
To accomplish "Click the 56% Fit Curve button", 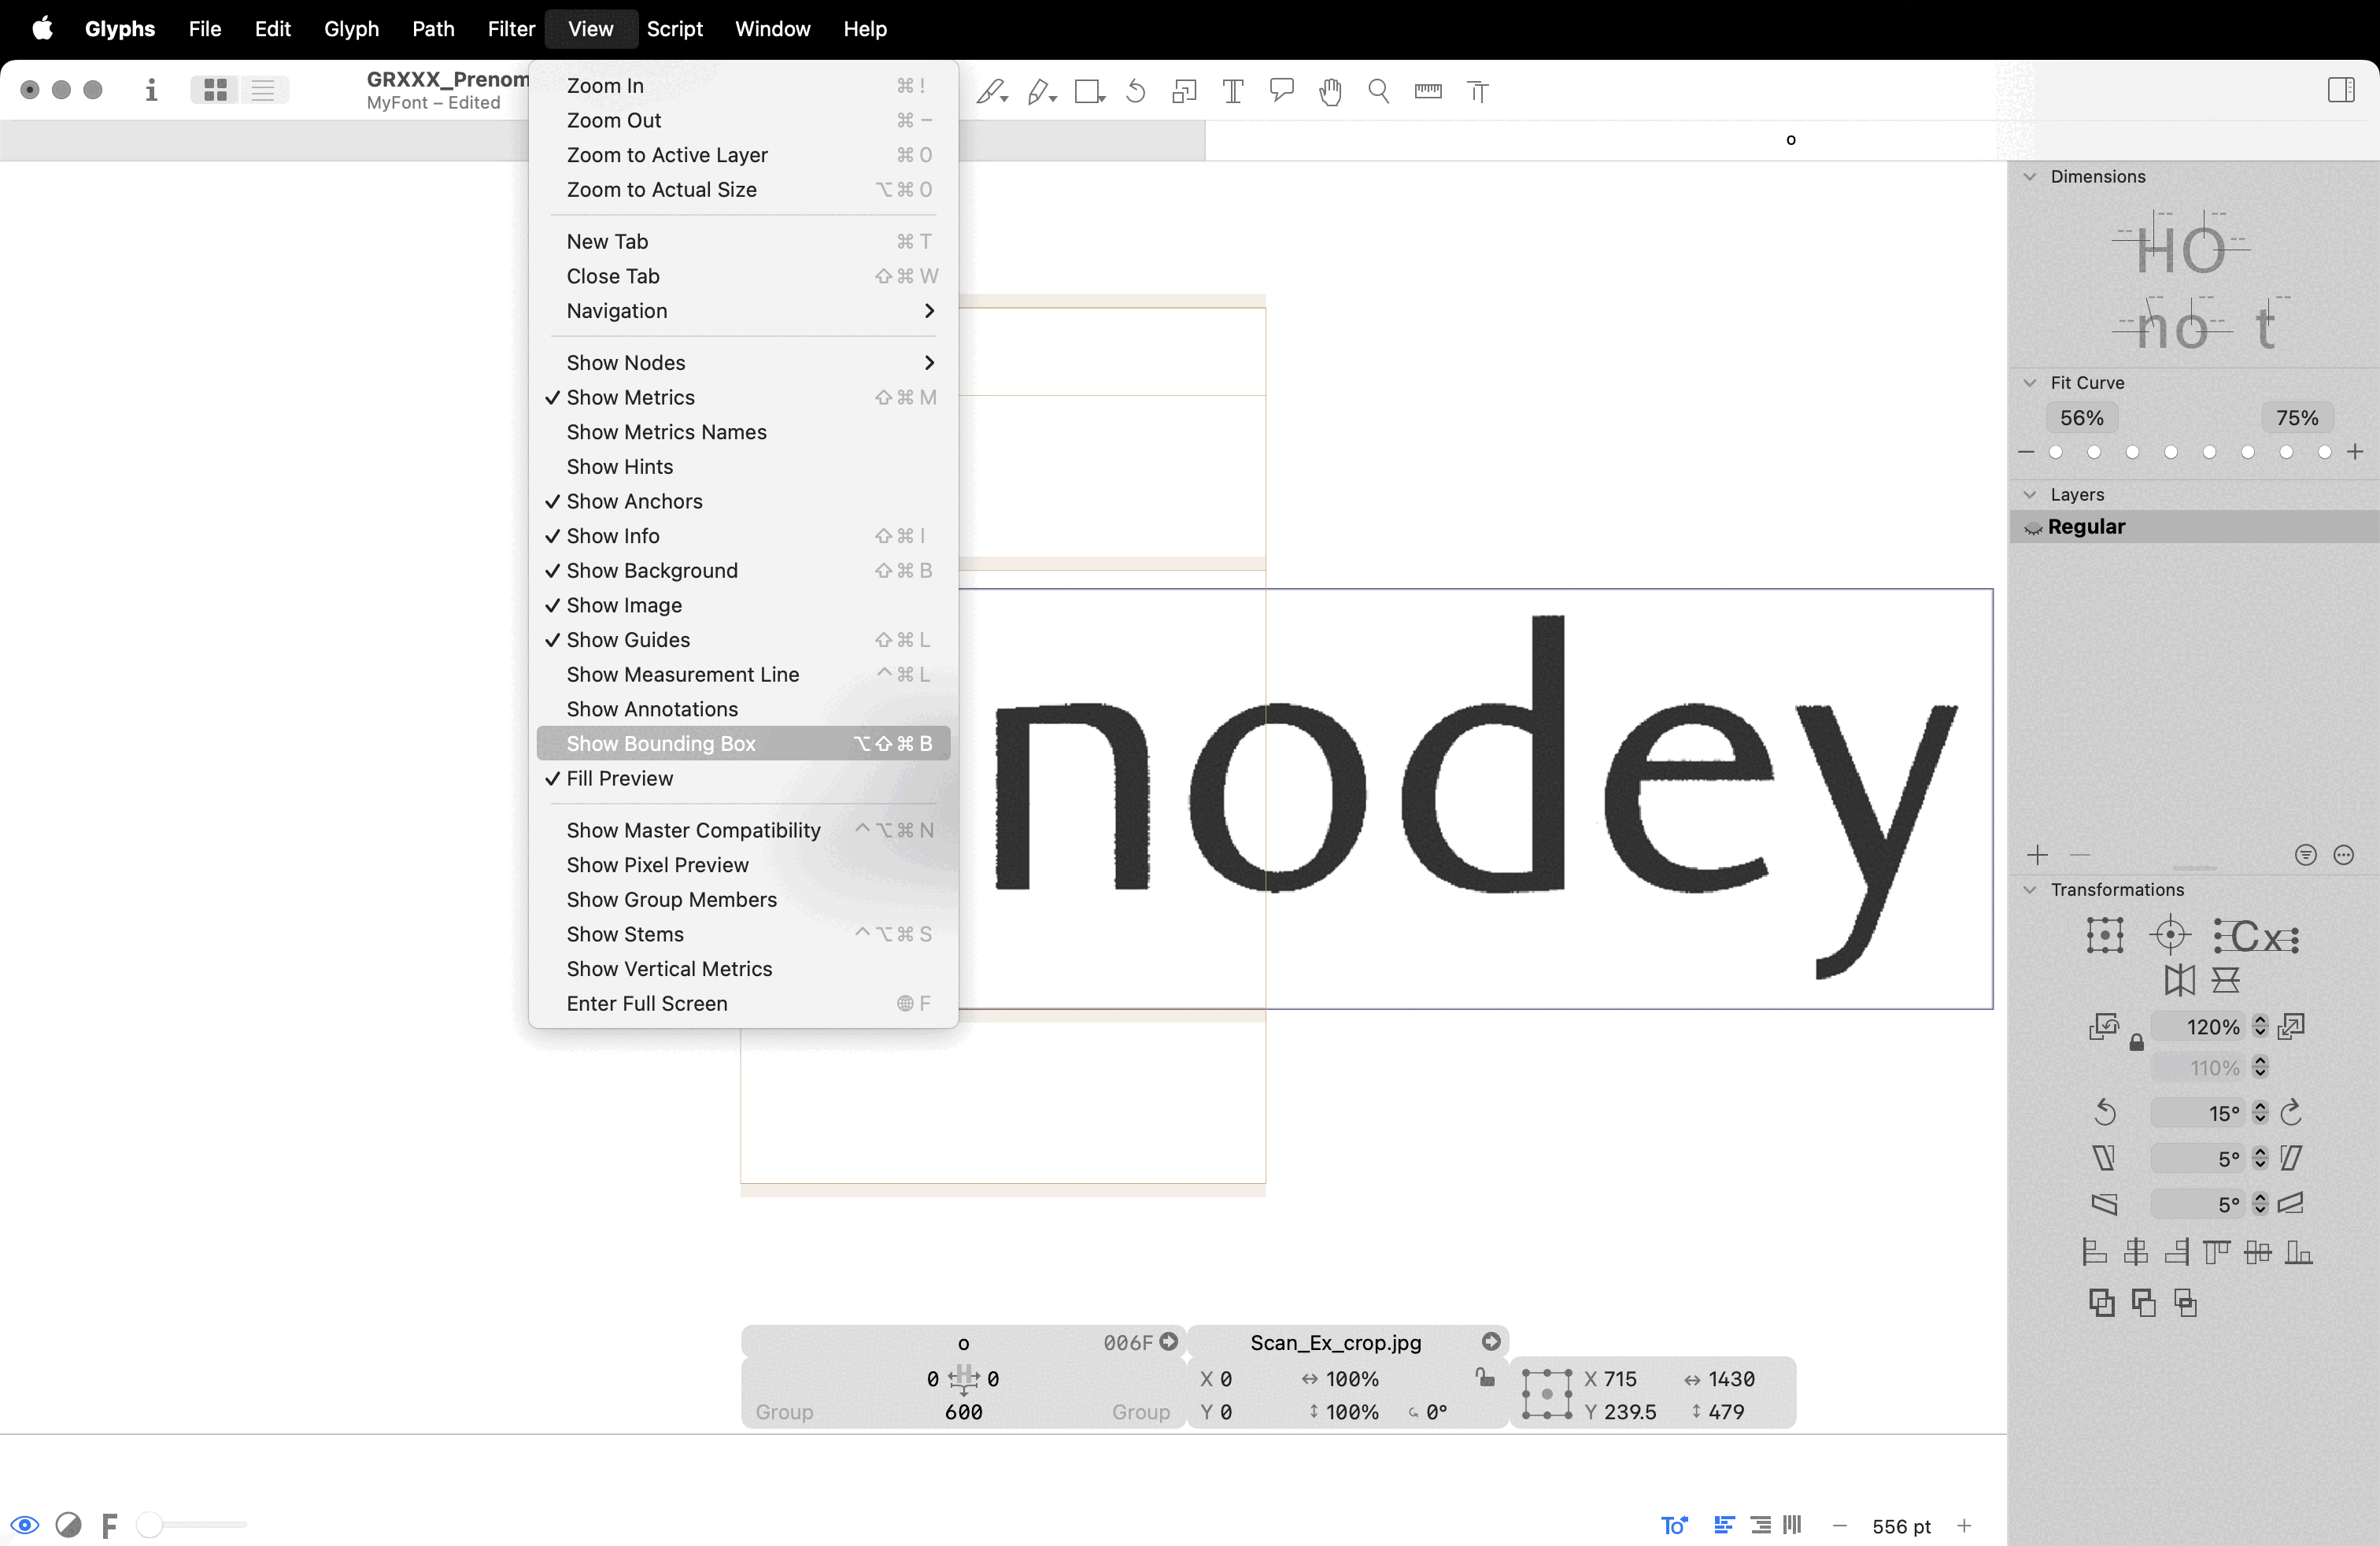I will (2081, 418).
